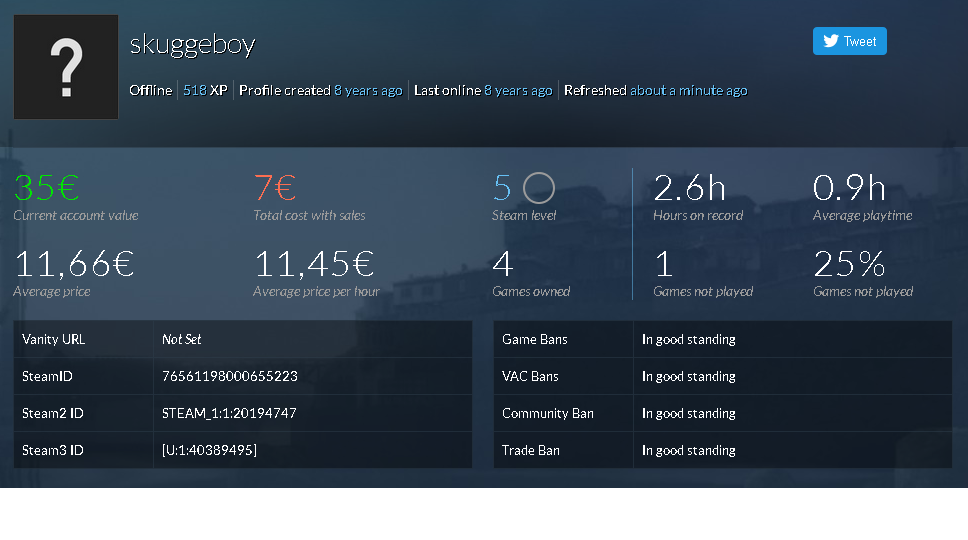Click the 35€ current account value
The width and height of the screenshot is (968, 540).
click(x=47, y=188)
